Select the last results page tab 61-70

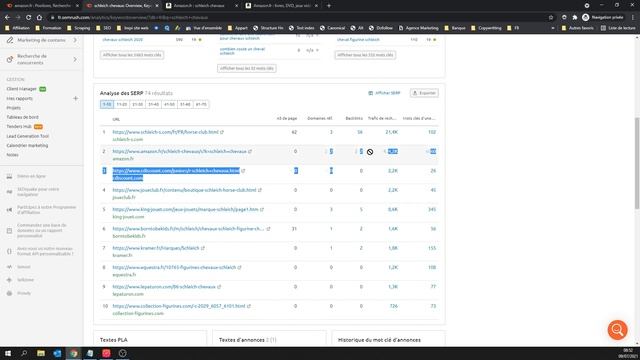coord(201,104)
